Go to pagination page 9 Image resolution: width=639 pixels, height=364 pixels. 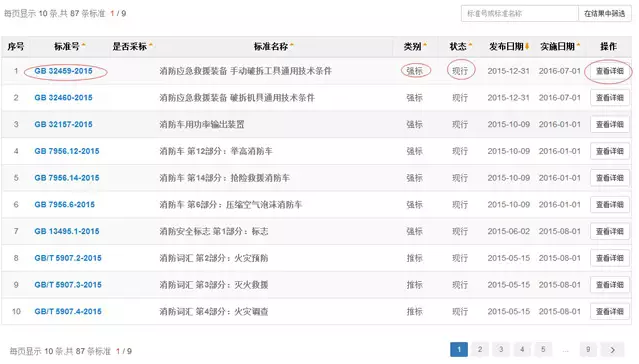(588, 349)
